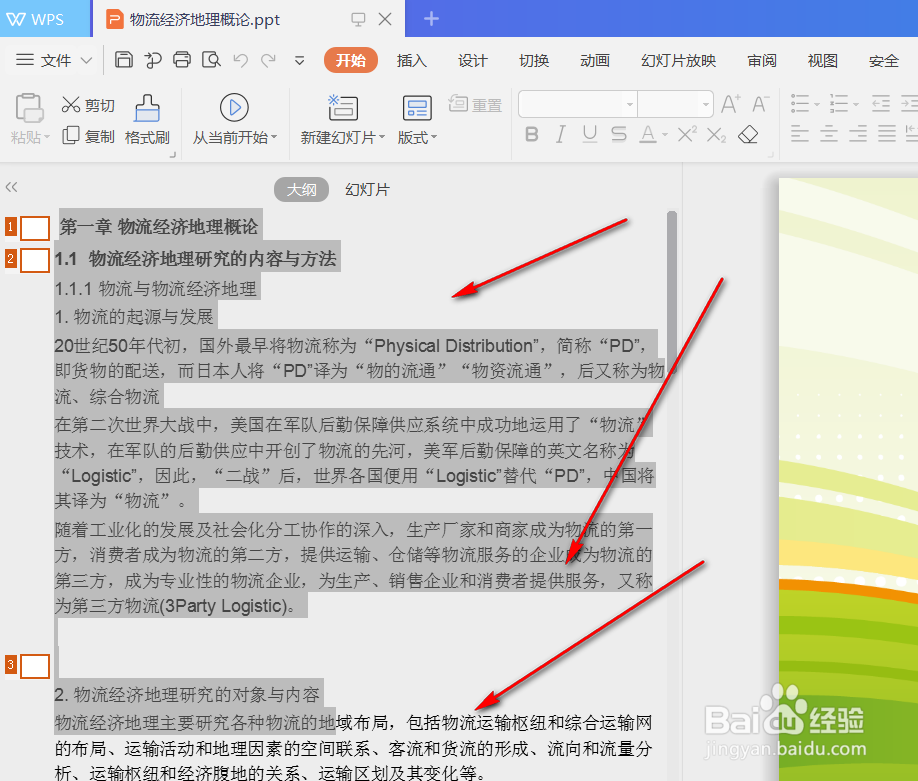Screen dimensions: 918x781
Task: Insert a new slide with 新建幻灯片
Action: coord(341,120)
